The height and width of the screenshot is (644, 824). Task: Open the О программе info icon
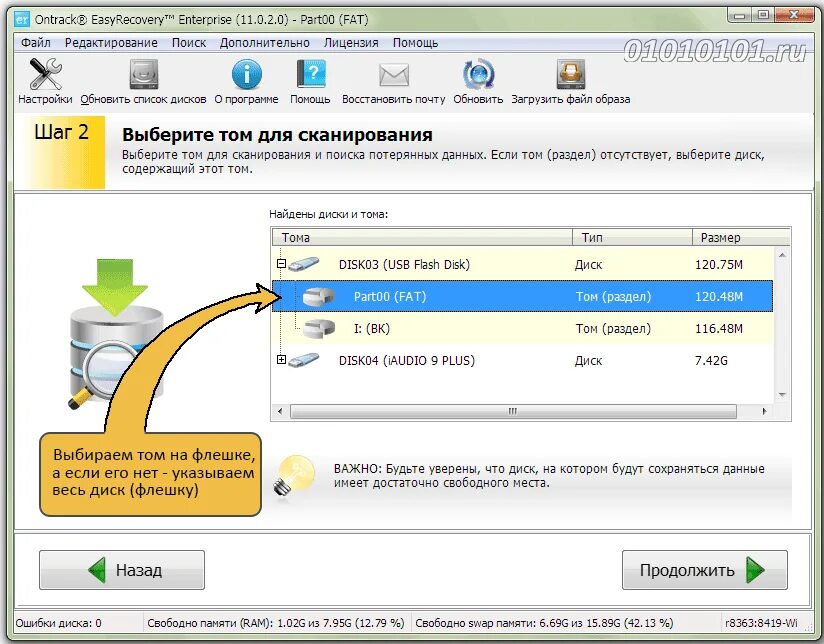246,74
